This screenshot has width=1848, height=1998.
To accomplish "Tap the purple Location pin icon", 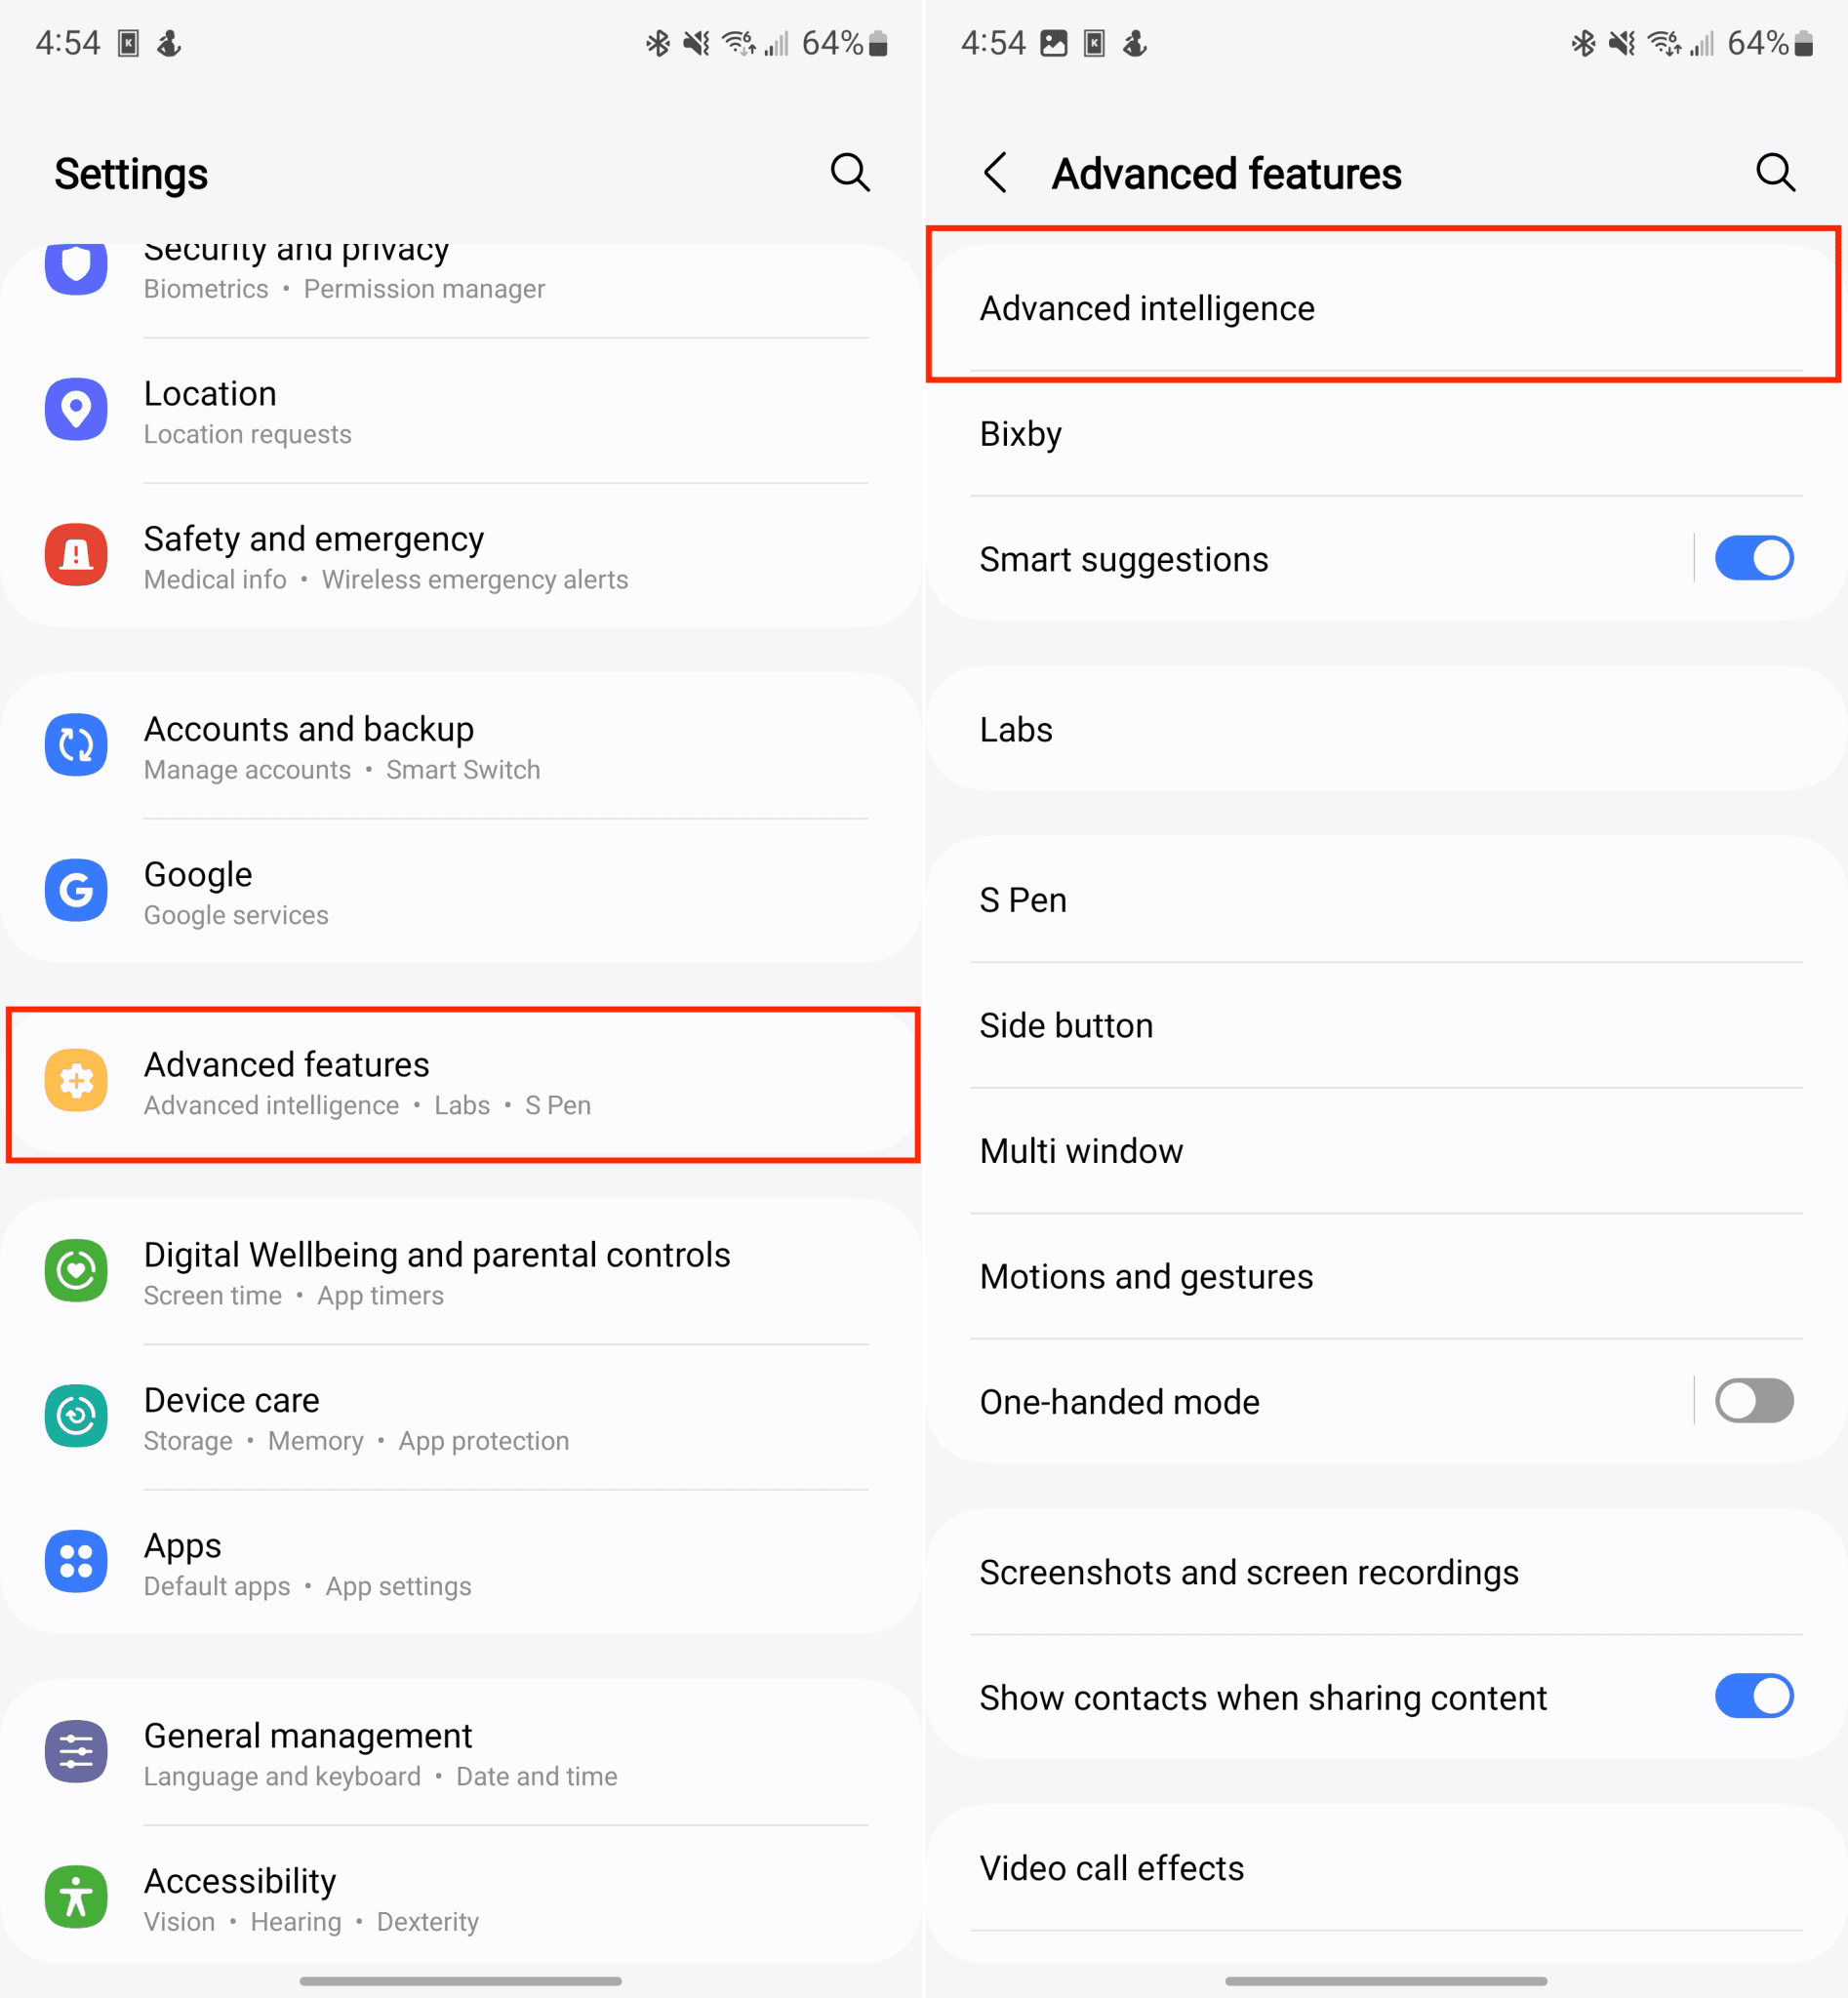I will click(76, 409).
